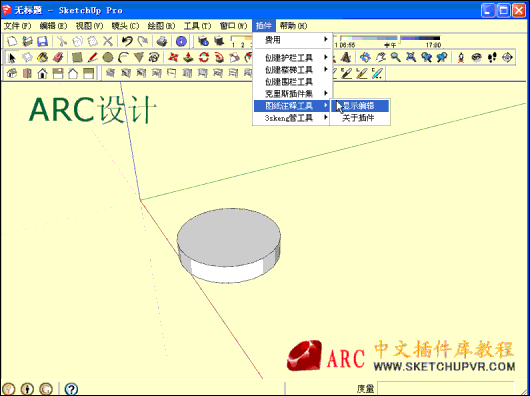This screenshot has height=396, width=530.
Task: Click the Undo arrow icon
Action: [x=127, y=42]
